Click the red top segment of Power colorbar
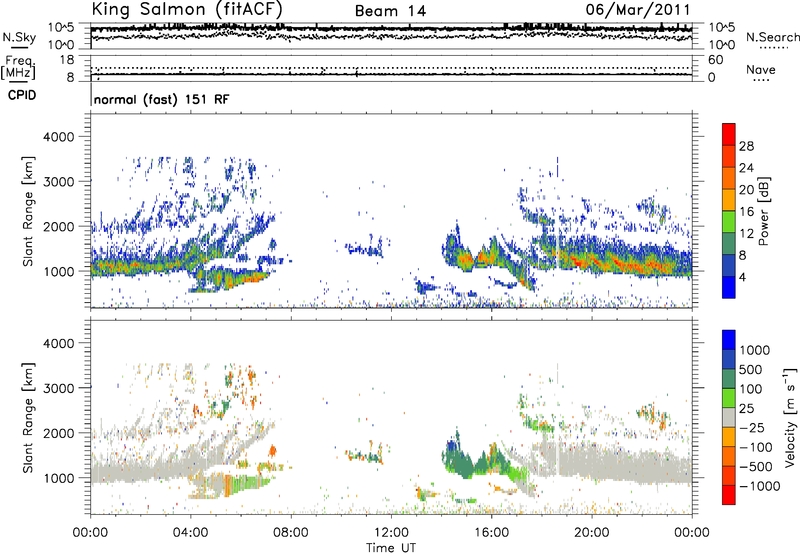This screenshot has height=554, width=800. (x=729, y=135)
